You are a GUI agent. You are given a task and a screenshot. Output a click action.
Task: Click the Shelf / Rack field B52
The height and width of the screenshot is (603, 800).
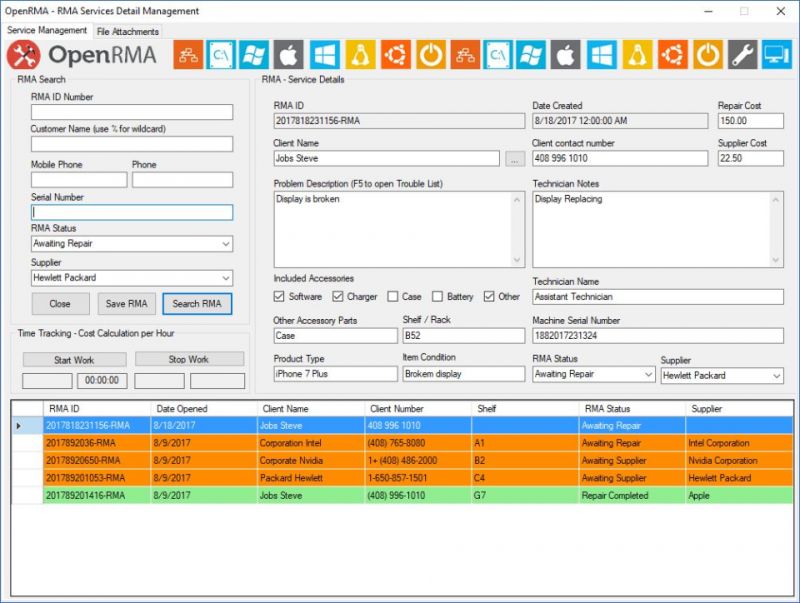tap(463, 336)
